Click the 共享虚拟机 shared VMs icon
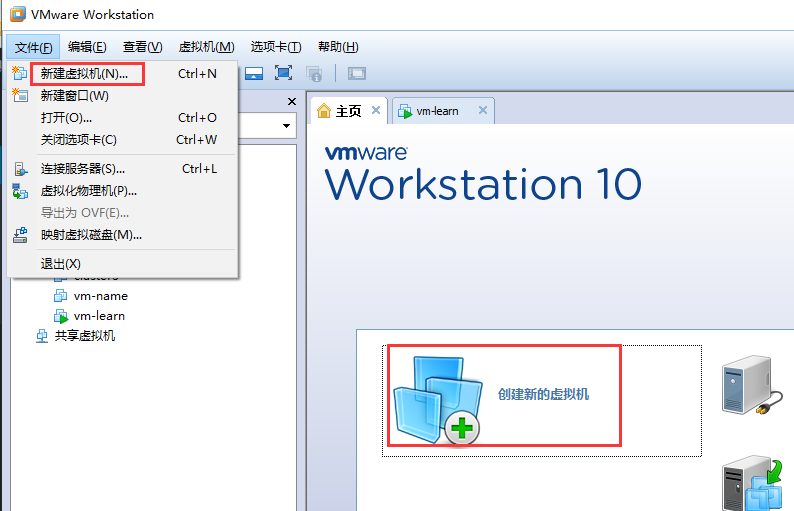The width and height of the screenshot is (794, 511). (42, 336)
